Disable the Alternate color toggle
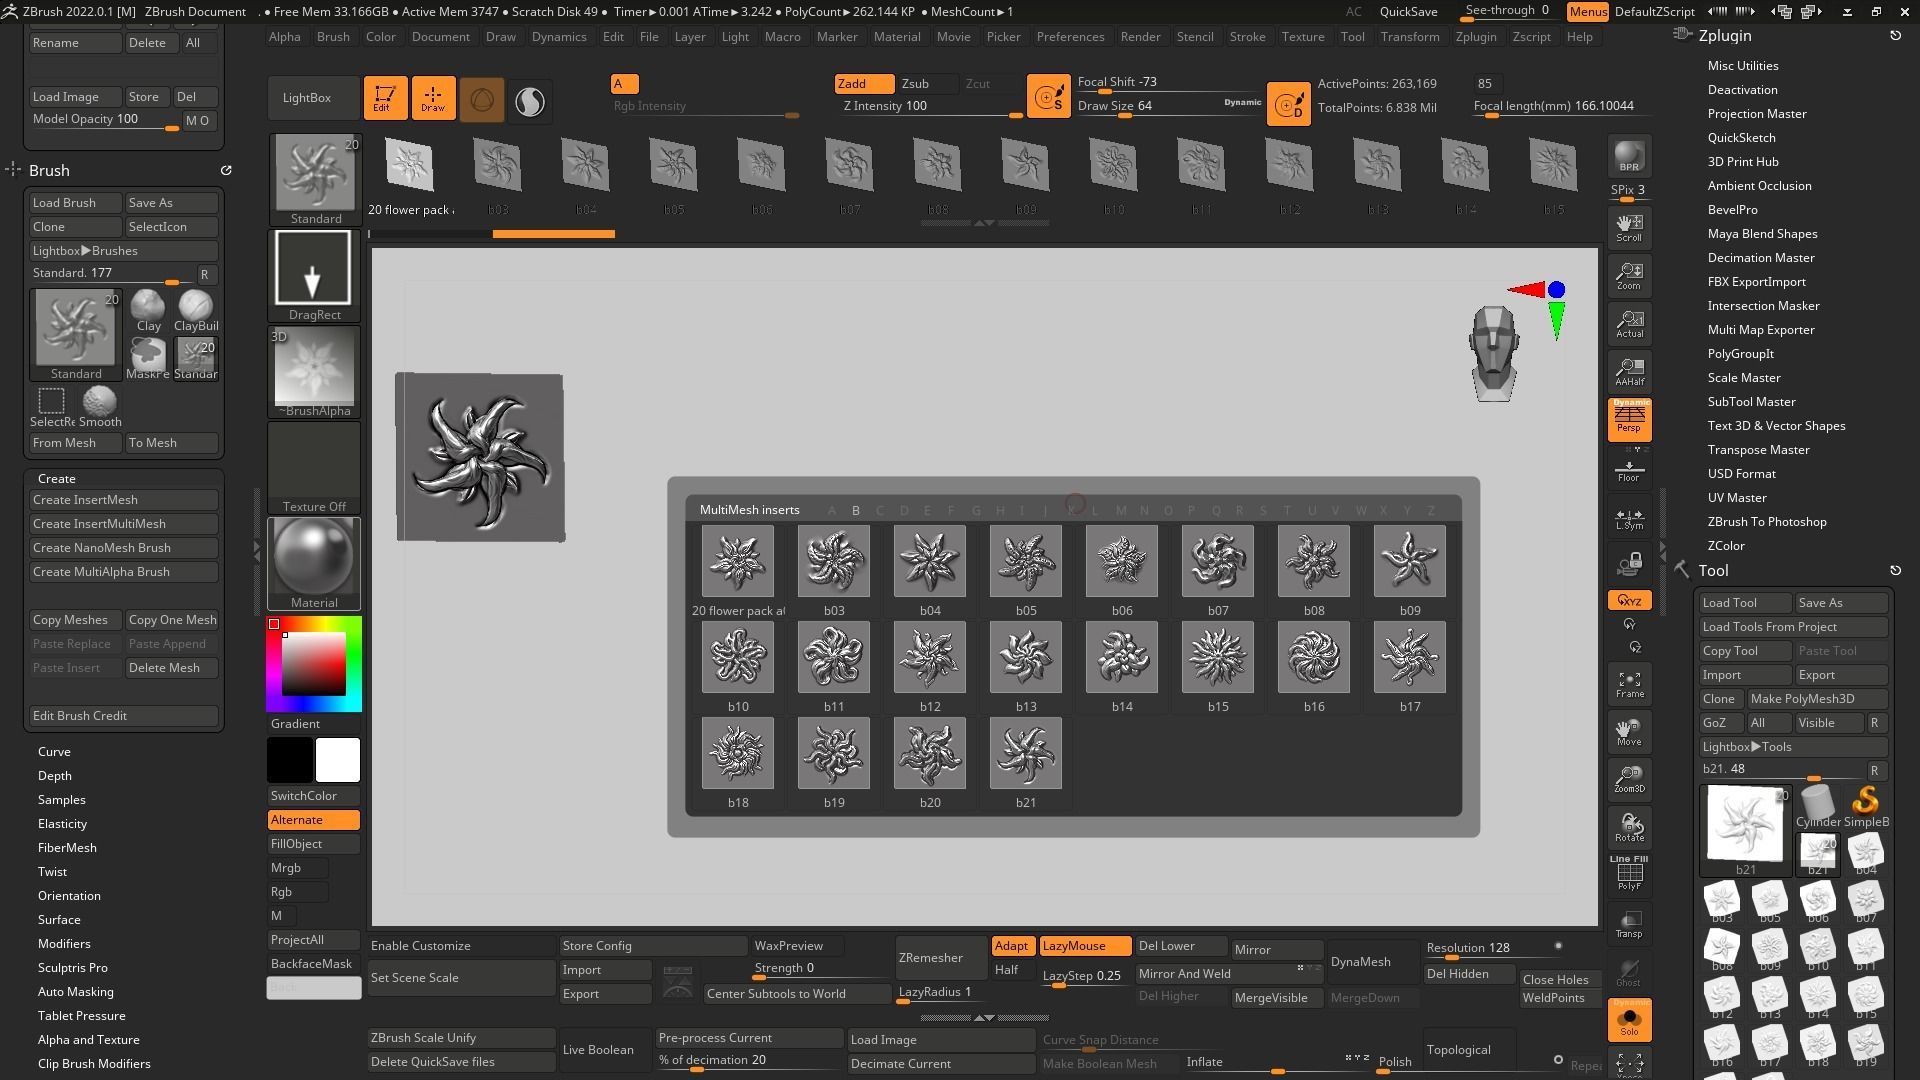 (313, 820)
